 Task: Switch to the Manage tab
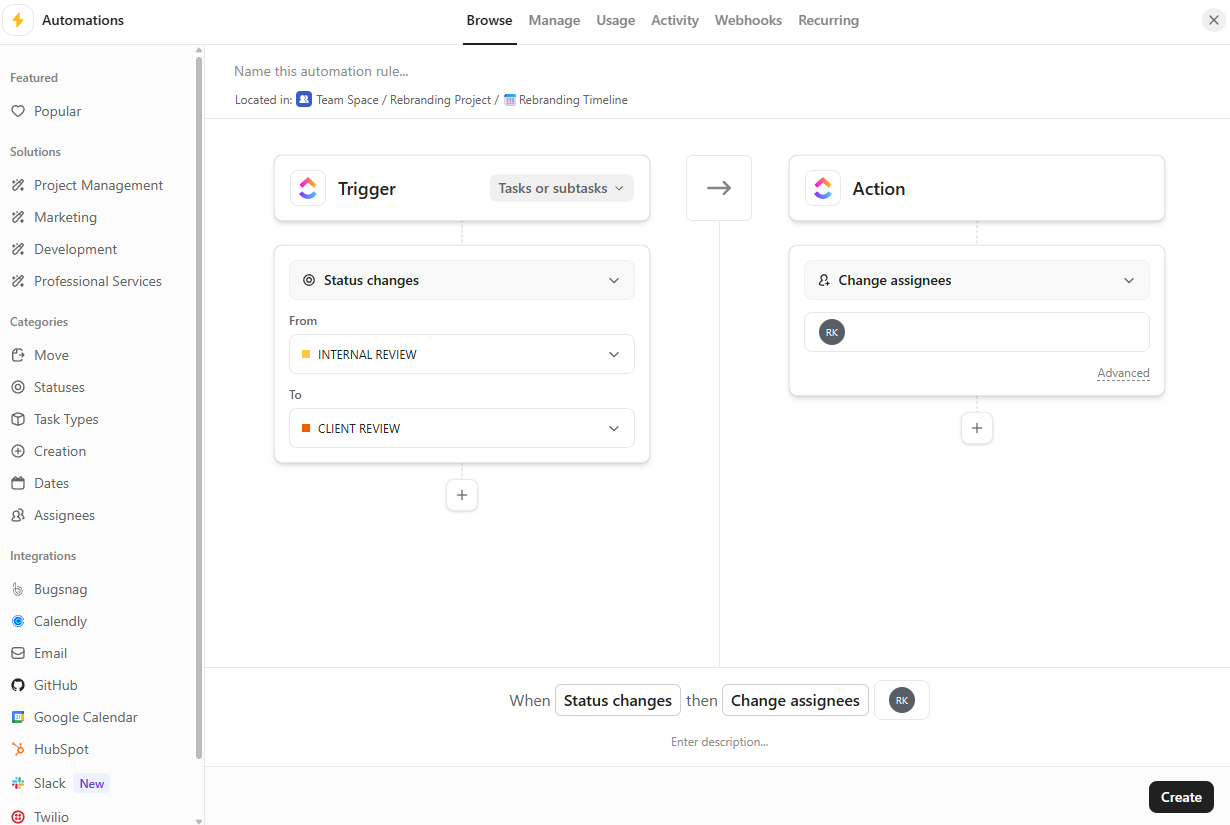click(x=554, y=20)
